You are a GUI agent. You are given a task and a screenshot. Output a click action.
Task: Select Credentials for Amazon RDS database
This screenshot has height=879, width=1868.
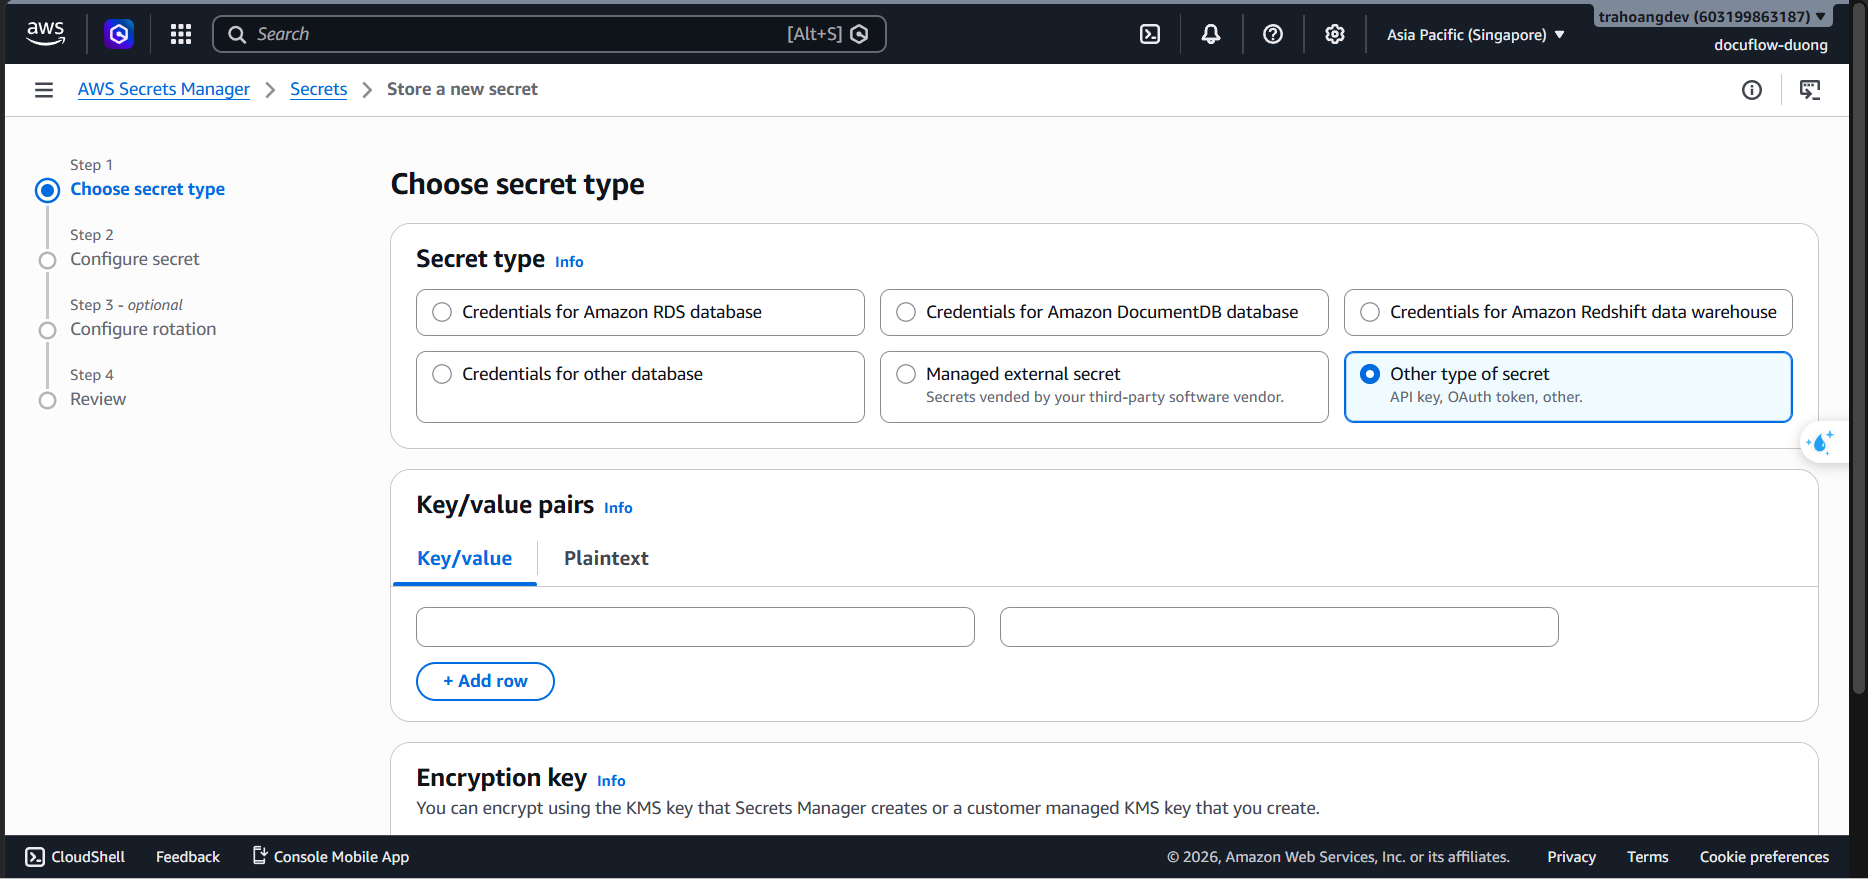640,312
